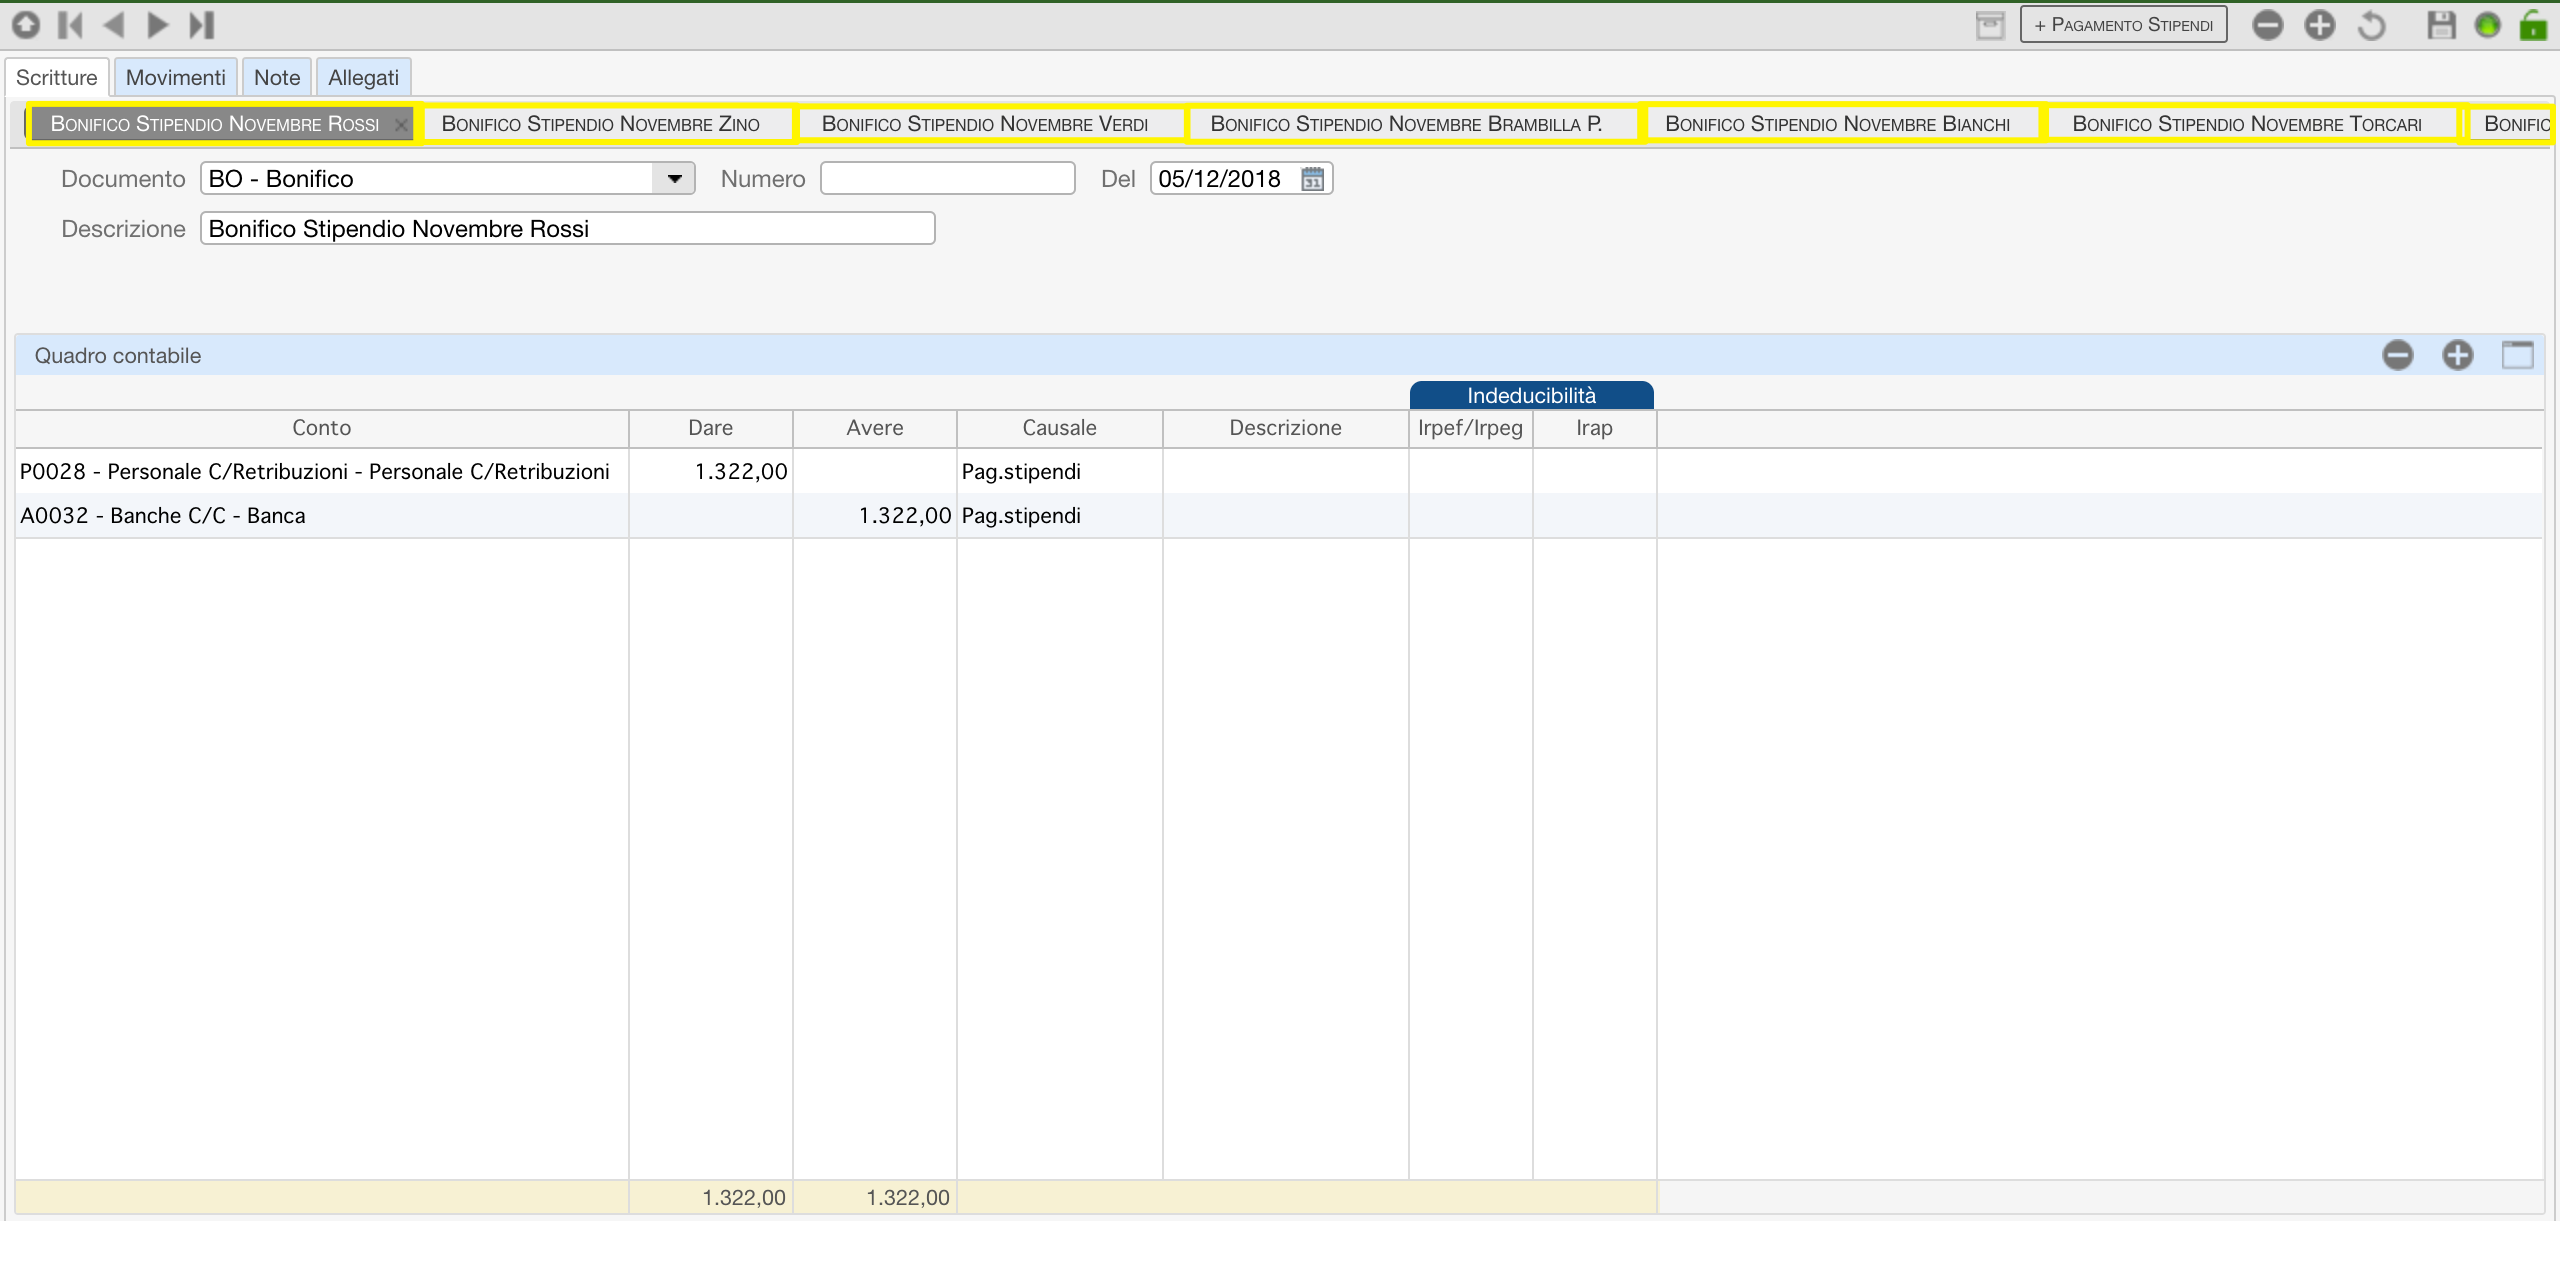This screenshot has width=2560, height=1262.
Task: Close the Bonifico Stipendio Novembre Rossi tab
Action: (400, 124)
